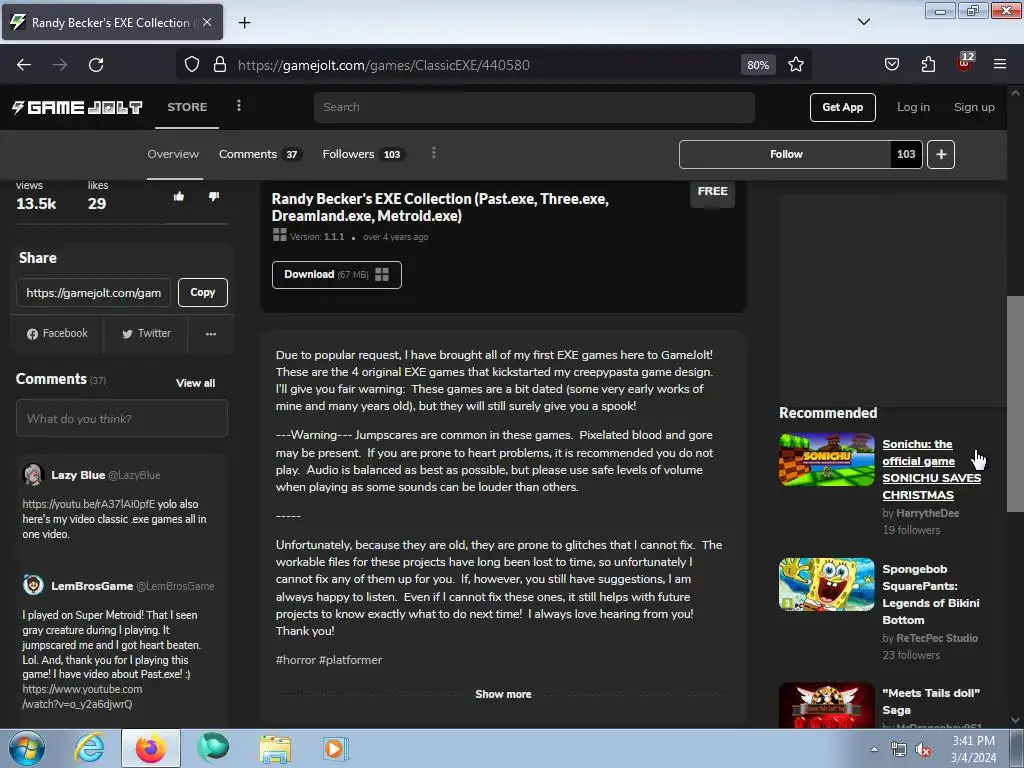Image resolution: width=1024 pixels, height=768 pixels.
Task: Switch to the Comments 37 tab
Action: [x=259, y=154]
